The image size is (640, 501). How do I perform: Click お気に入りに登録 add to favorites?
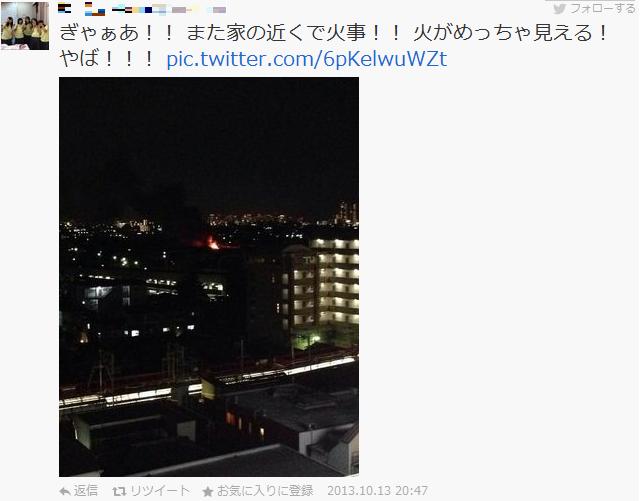point(265,491)
